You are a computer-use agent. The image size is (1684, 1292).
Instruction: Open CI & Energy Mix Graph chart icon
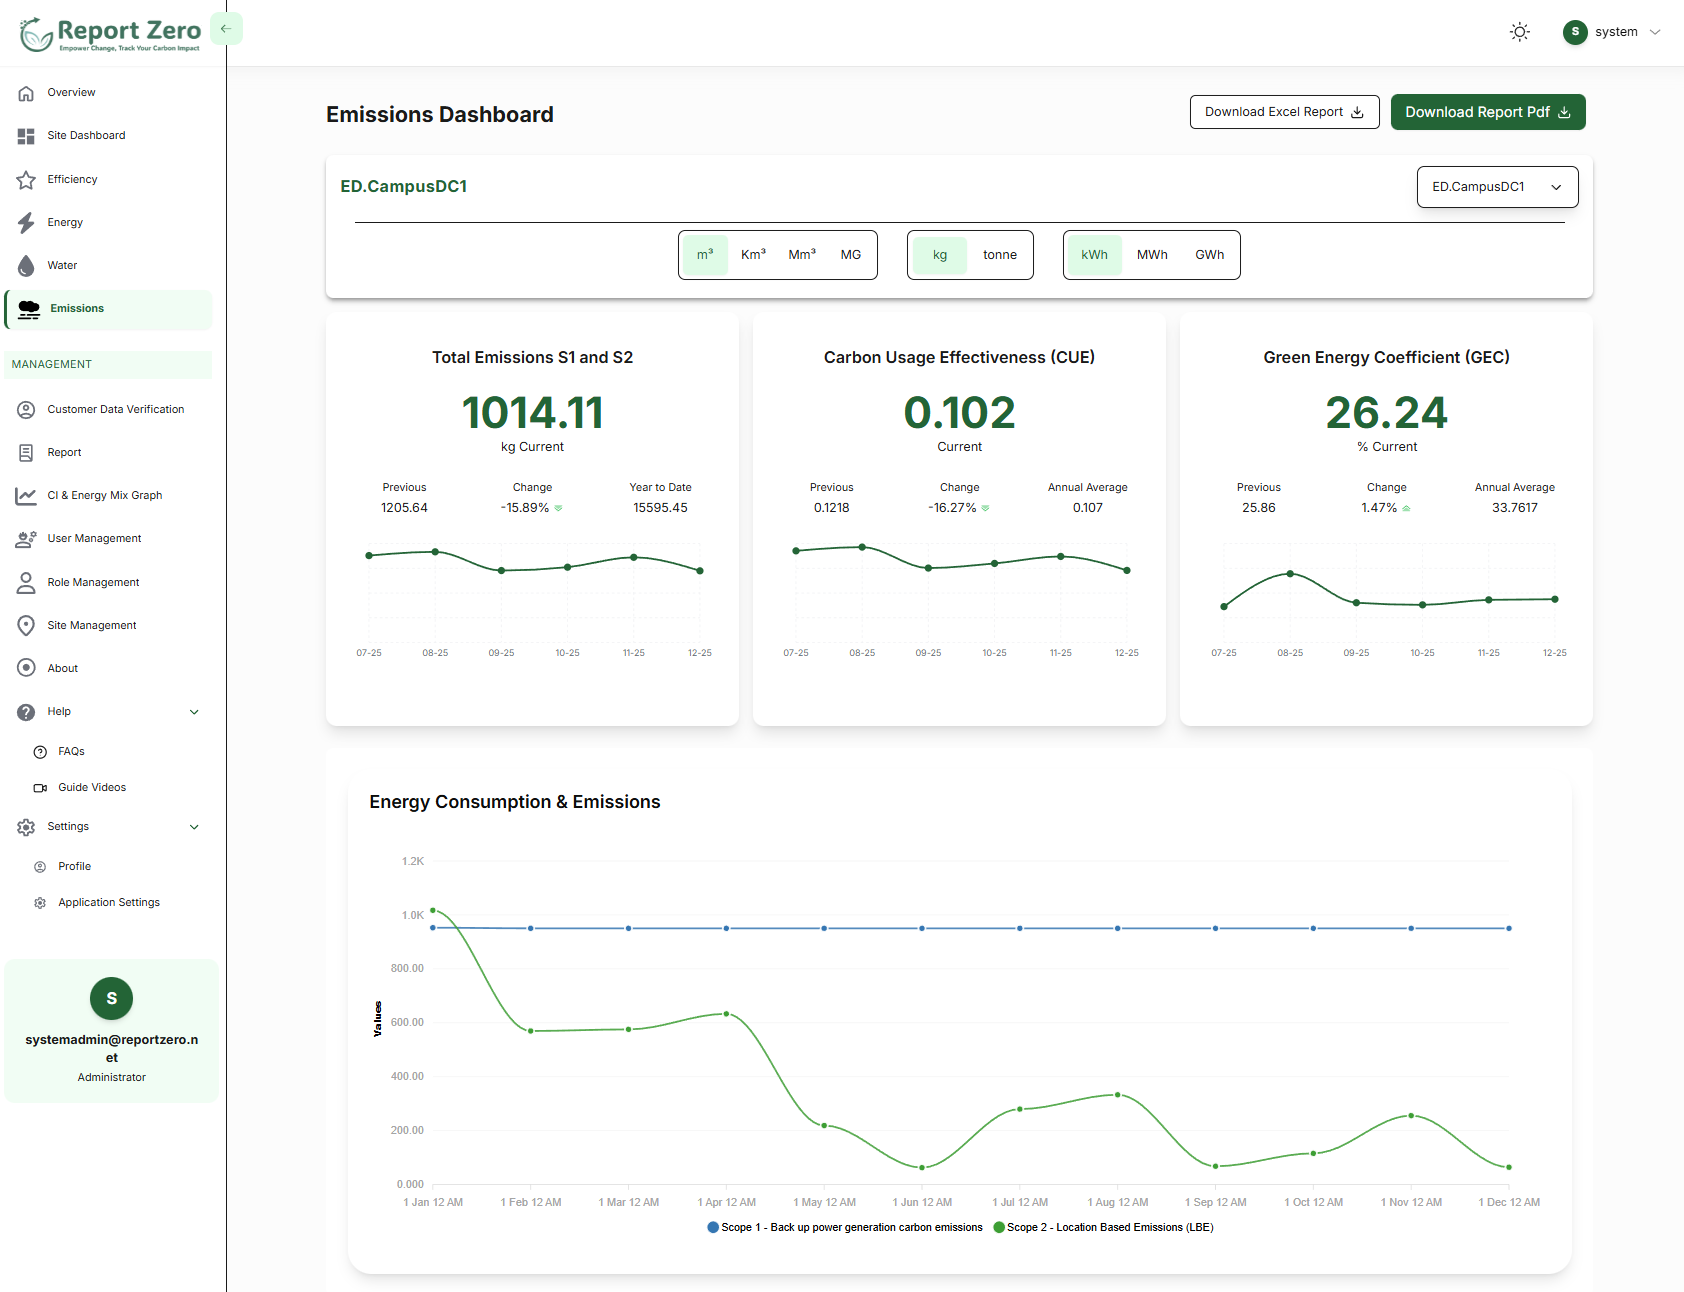point(26,496)
